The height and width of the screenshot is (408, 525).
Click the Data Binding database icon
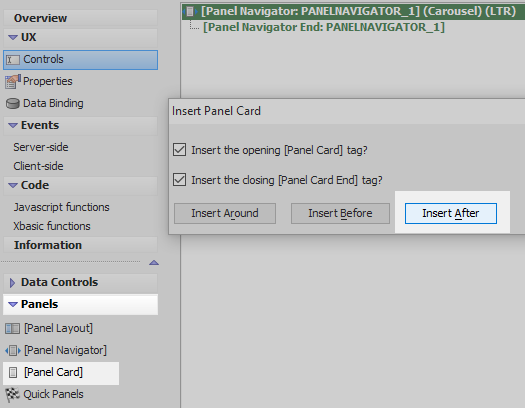pos(13,103)
